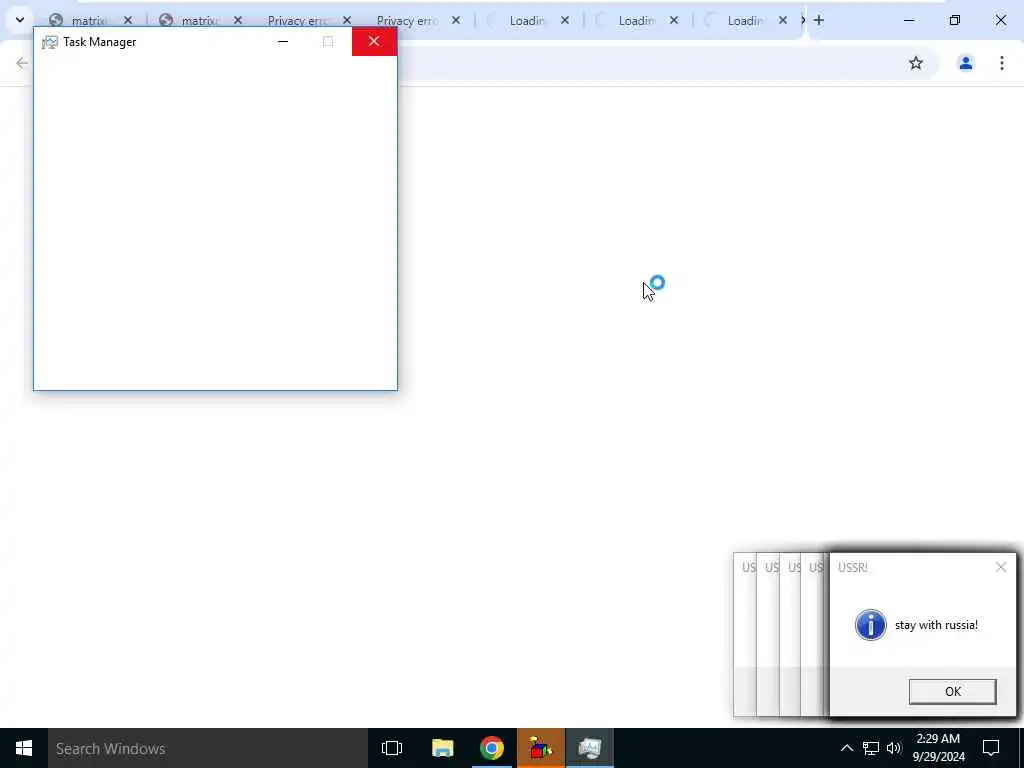Close the second Privacy error tab

(x=456, y=20)
